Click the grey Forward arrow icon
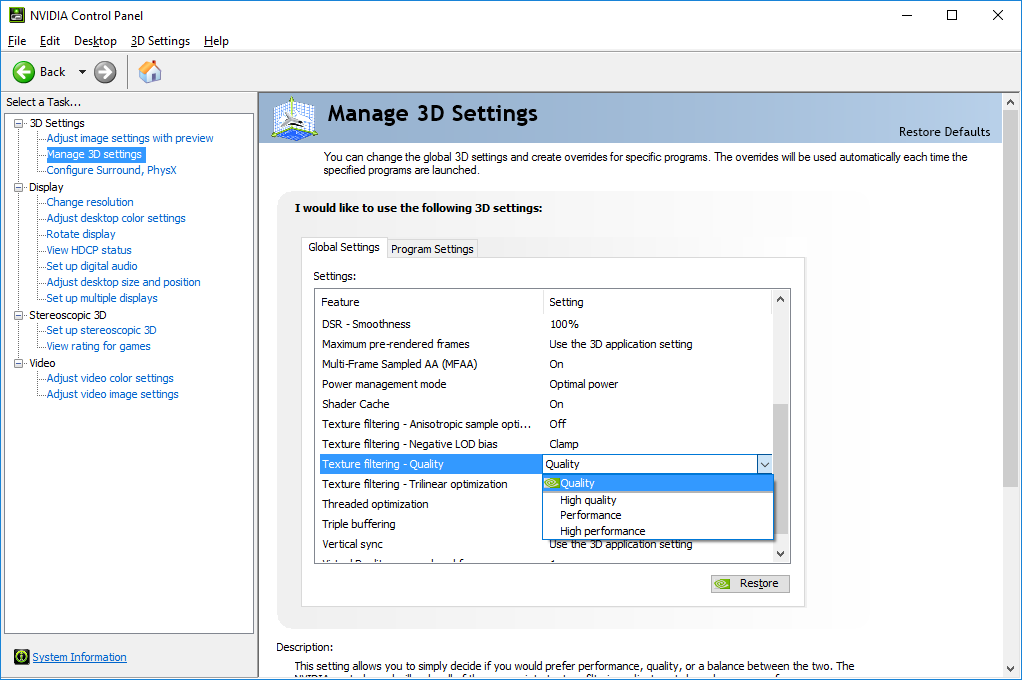Screen dimensions: 1022x680 105,72
